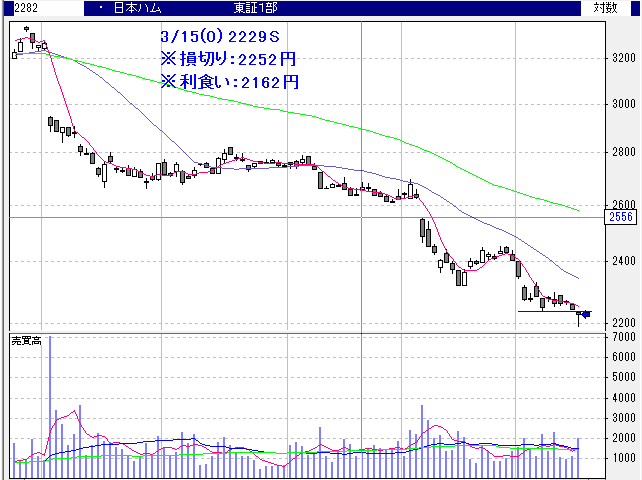Click the 7000 label on volume axis
642x480 pixels.
point(625,339)
